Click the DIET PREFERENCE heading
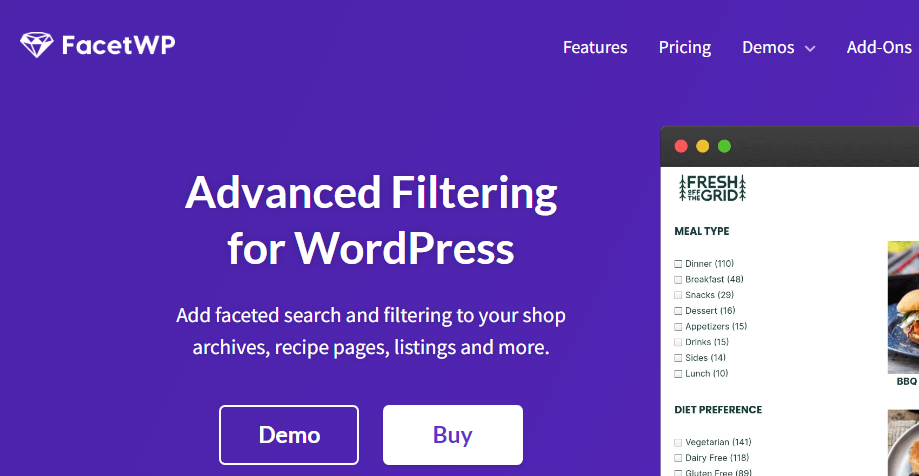The width and height of the screenshot is (919, 476). click(x=719, y=410)
